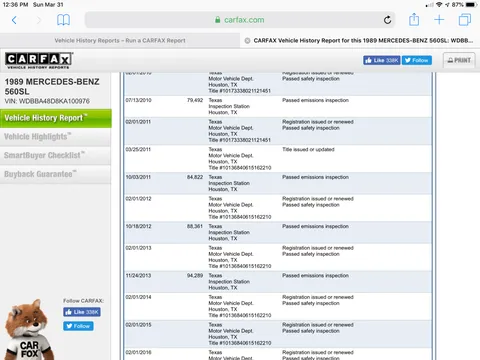
Task: Click the header Facebook Like 338K button
Action: (x=382, y=60)
